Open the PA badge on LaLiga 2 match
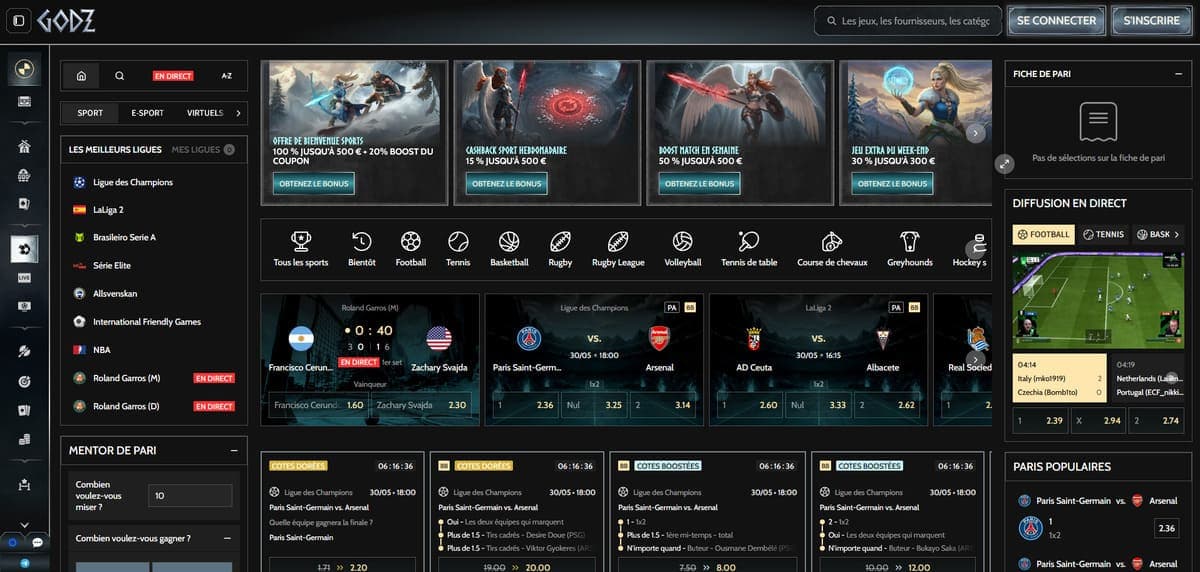 [896, 307]
